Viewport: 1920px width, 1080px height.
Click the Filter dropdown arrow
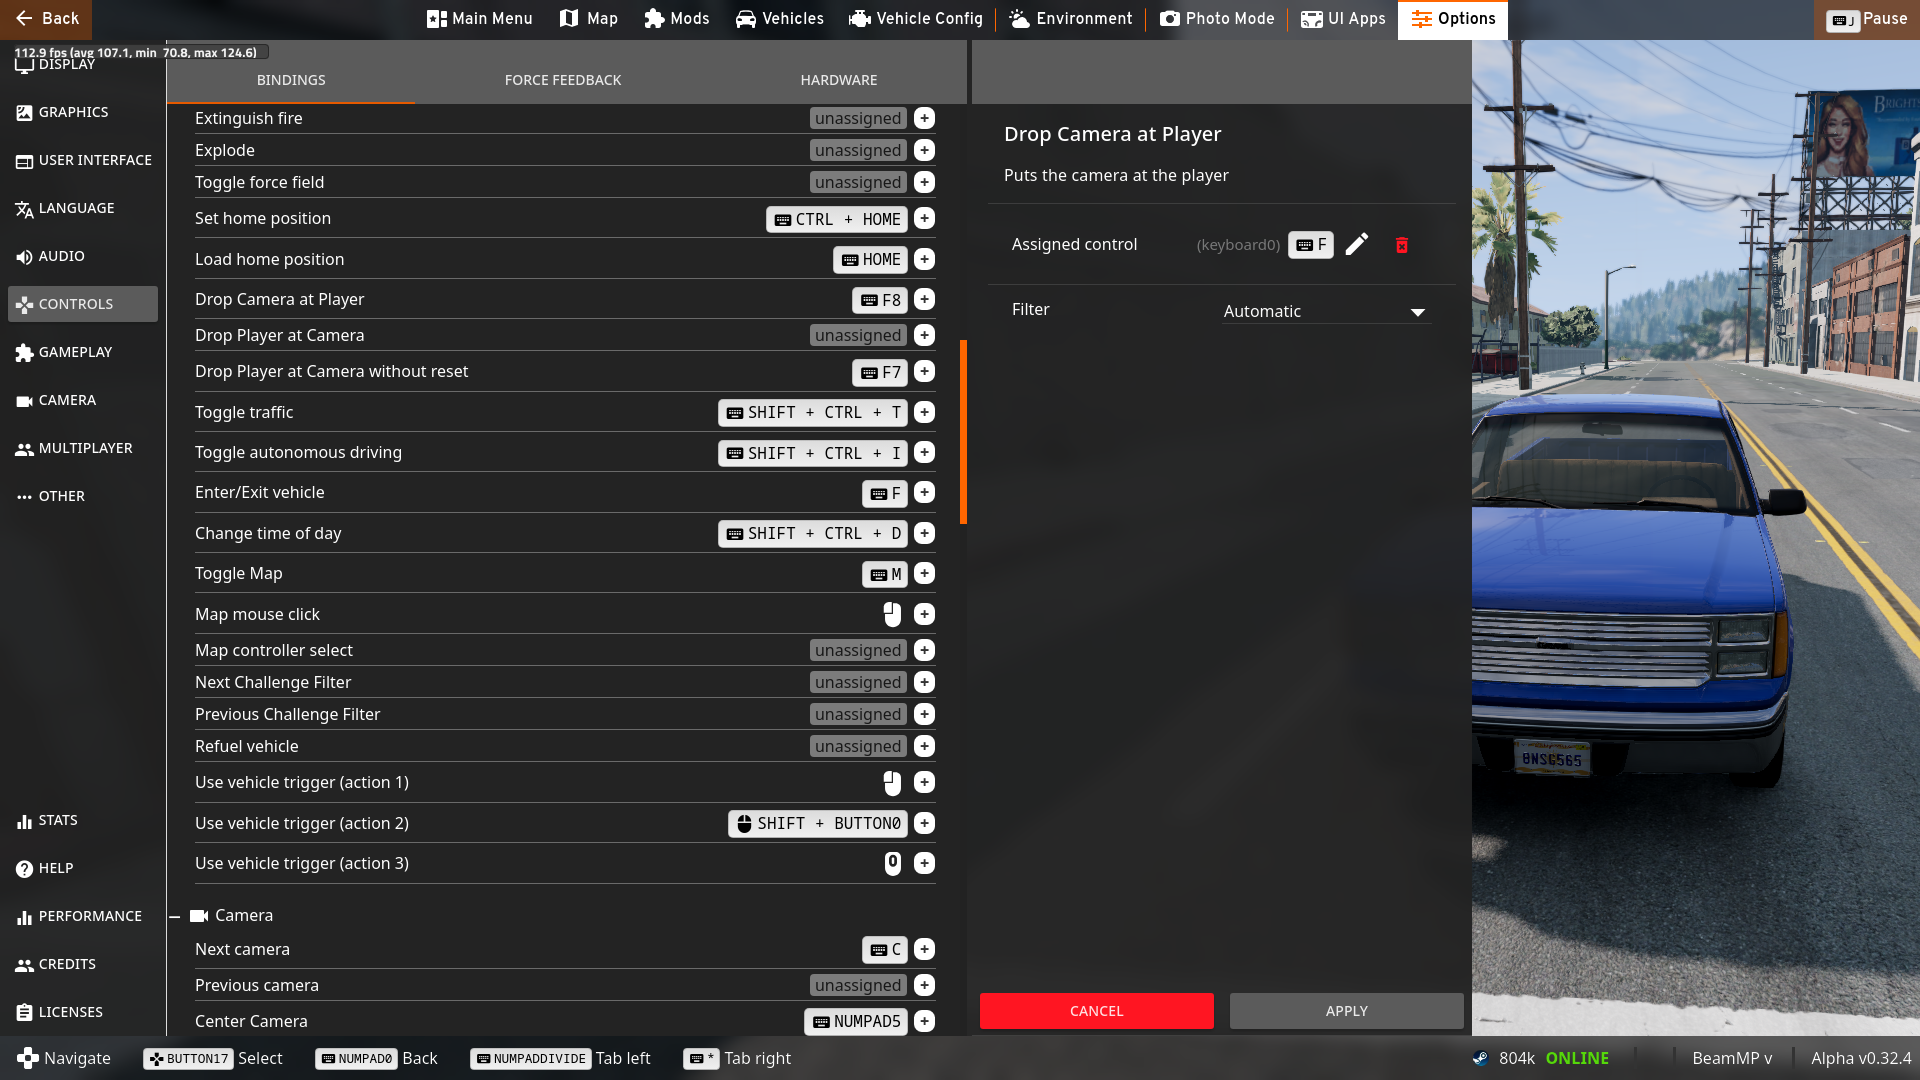pos(1417,312)
